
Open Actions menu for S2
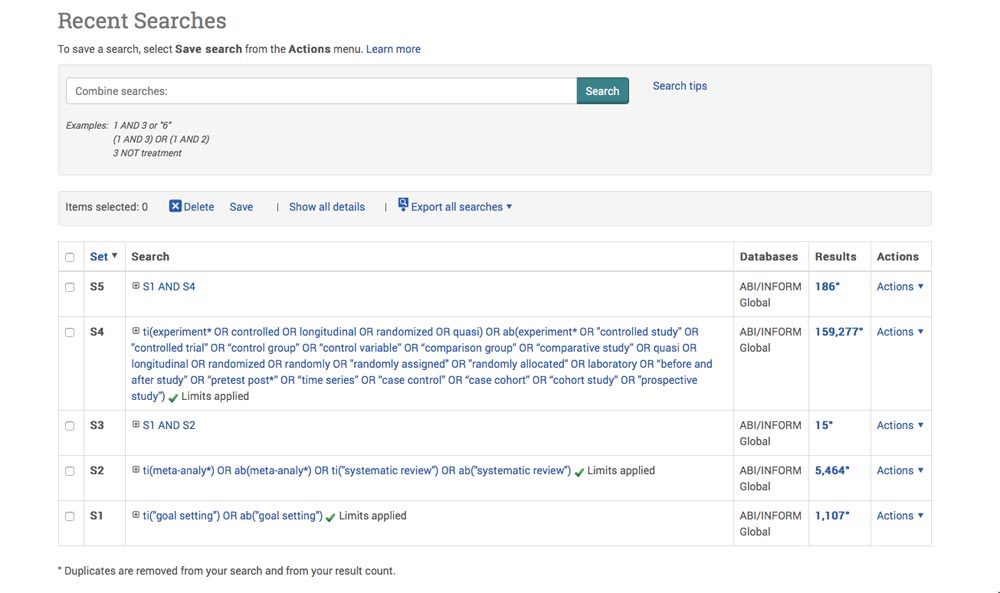(900, 470)
